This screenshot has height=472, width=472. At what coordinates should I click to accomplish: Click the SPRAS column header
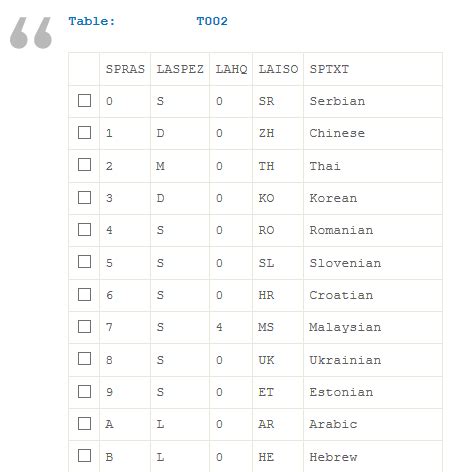125,69
